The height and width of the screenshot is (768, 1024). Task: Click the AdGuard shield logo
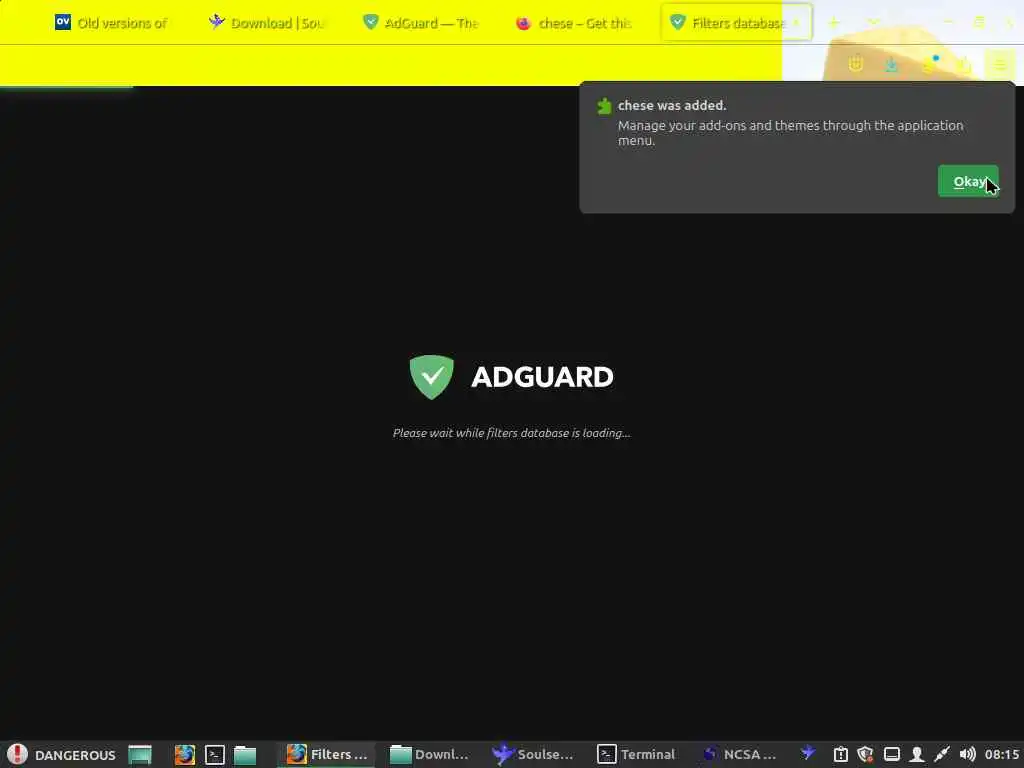(x=432, y=377)
